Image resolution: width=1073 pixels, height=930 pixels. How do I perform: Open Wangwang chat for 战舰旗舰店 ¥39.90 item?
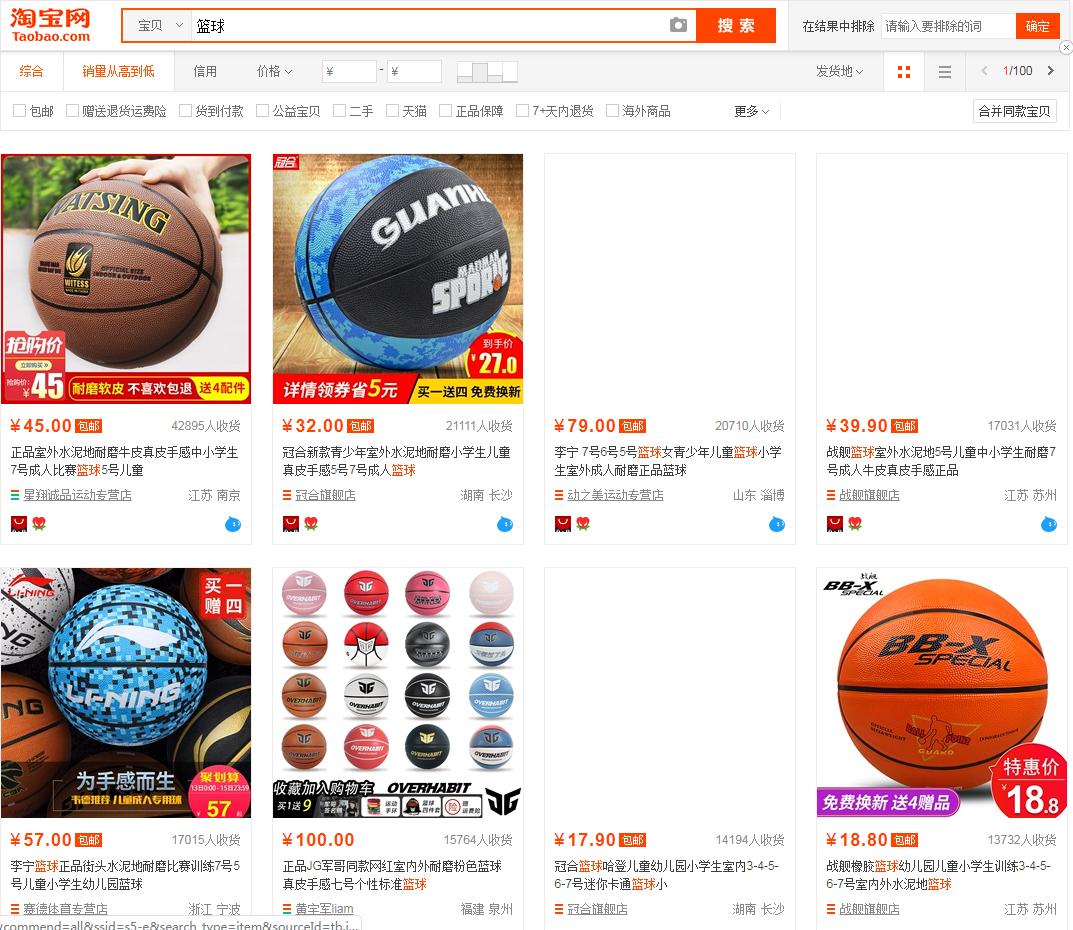1048,524
